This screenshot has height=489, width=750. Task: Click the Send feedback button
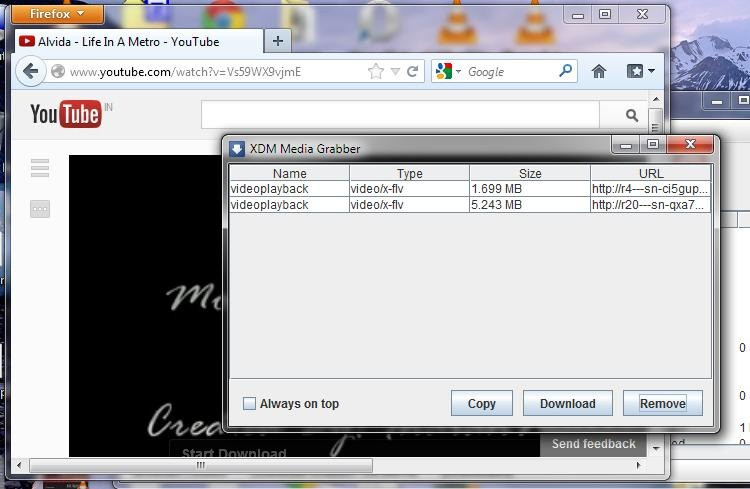tap(594, 444)
